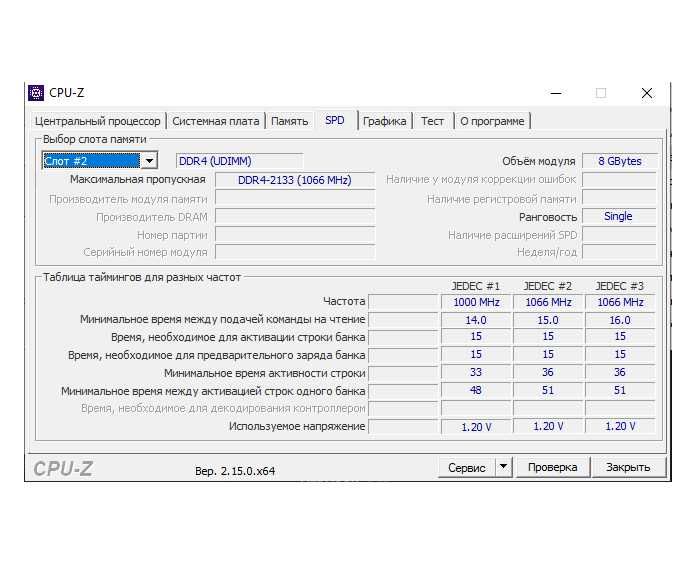The width and height of the screenshot is (696, 564).
Task: Open the Память tab
Action: [289, 121]
